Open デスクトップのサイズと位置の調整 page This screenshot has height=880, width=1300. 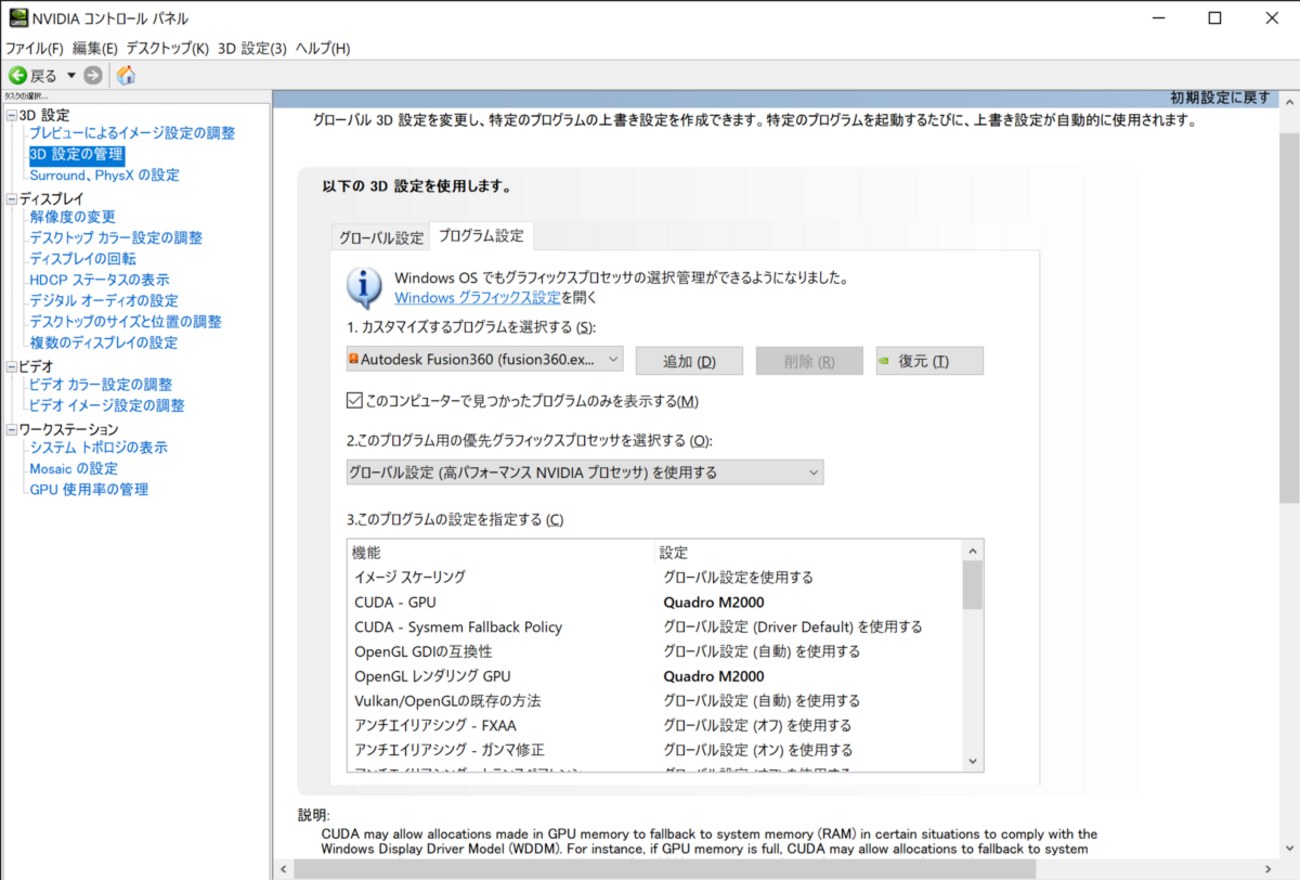point(126,322)
